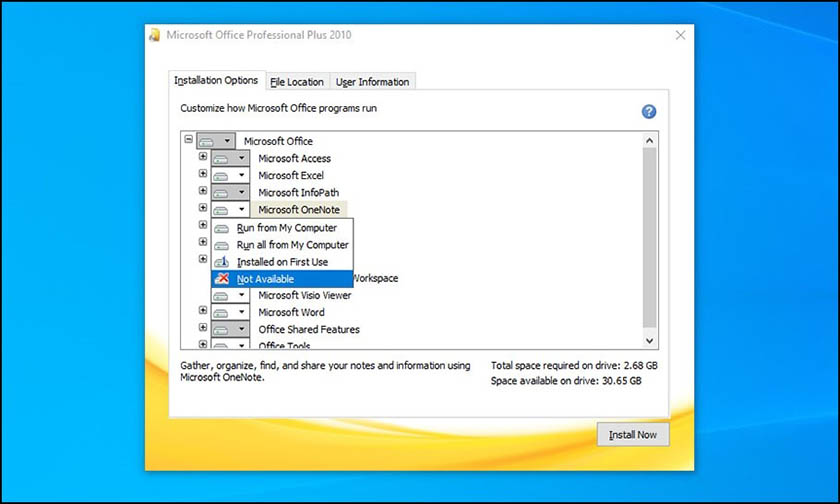
Task: Expand the Microsoft Access tree node
Action: point(203,157)
